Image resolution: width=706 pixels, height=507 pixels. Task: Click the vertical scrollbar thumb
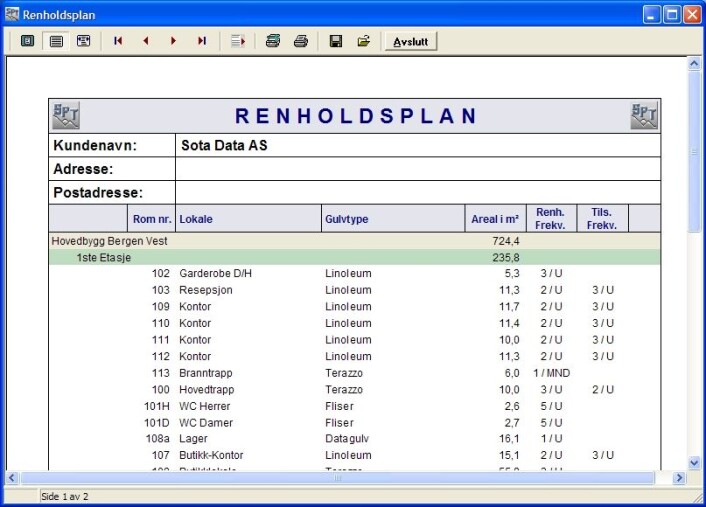(x=694, y=152)
